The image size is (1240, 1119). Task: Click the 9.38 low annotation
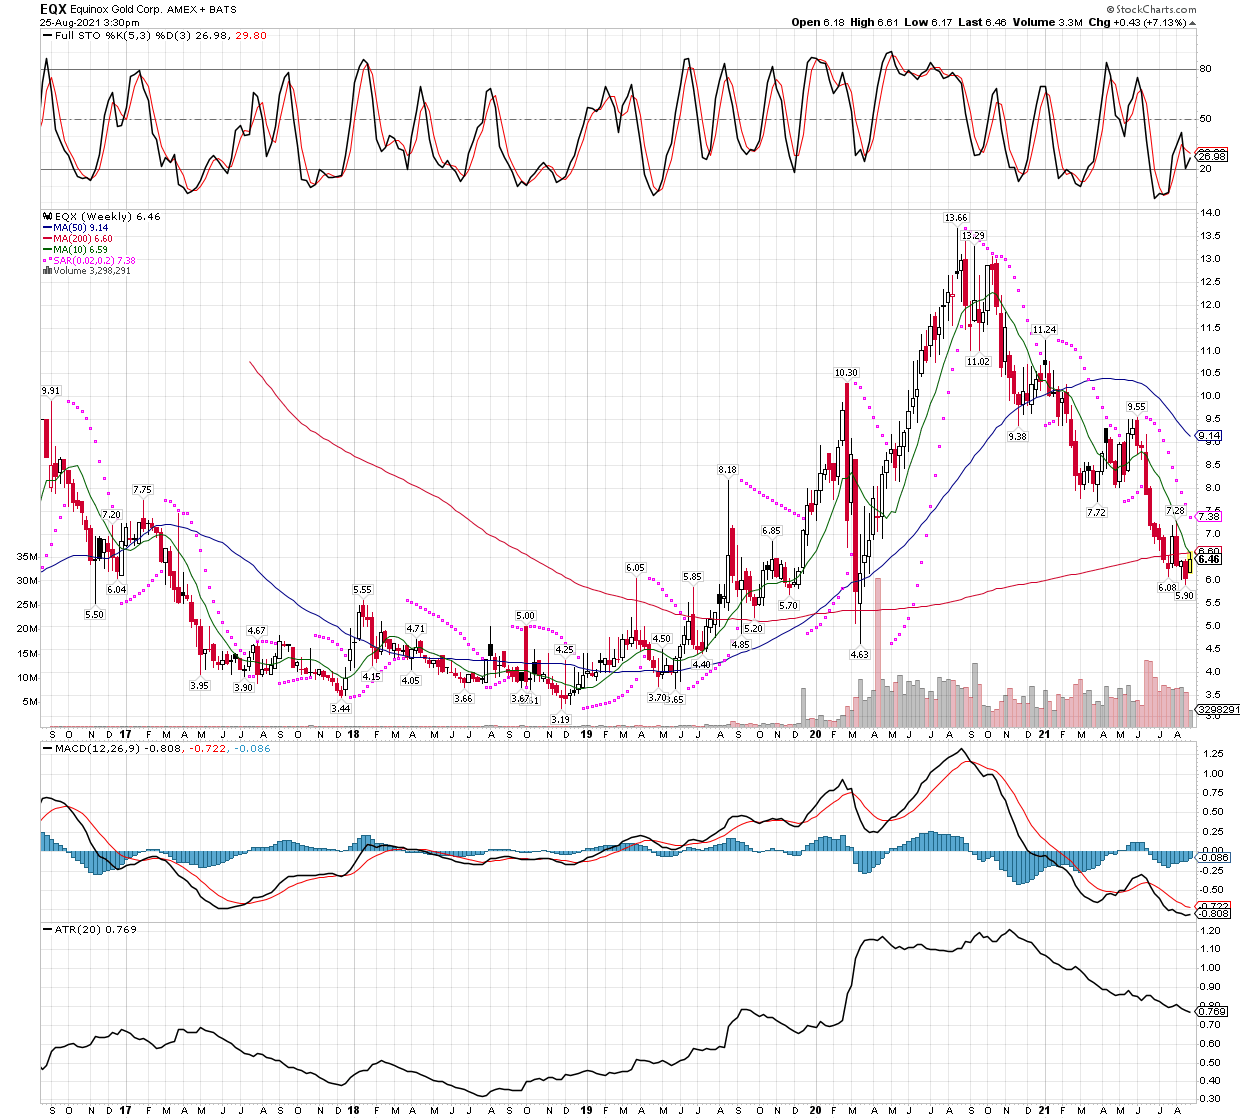1017,437
